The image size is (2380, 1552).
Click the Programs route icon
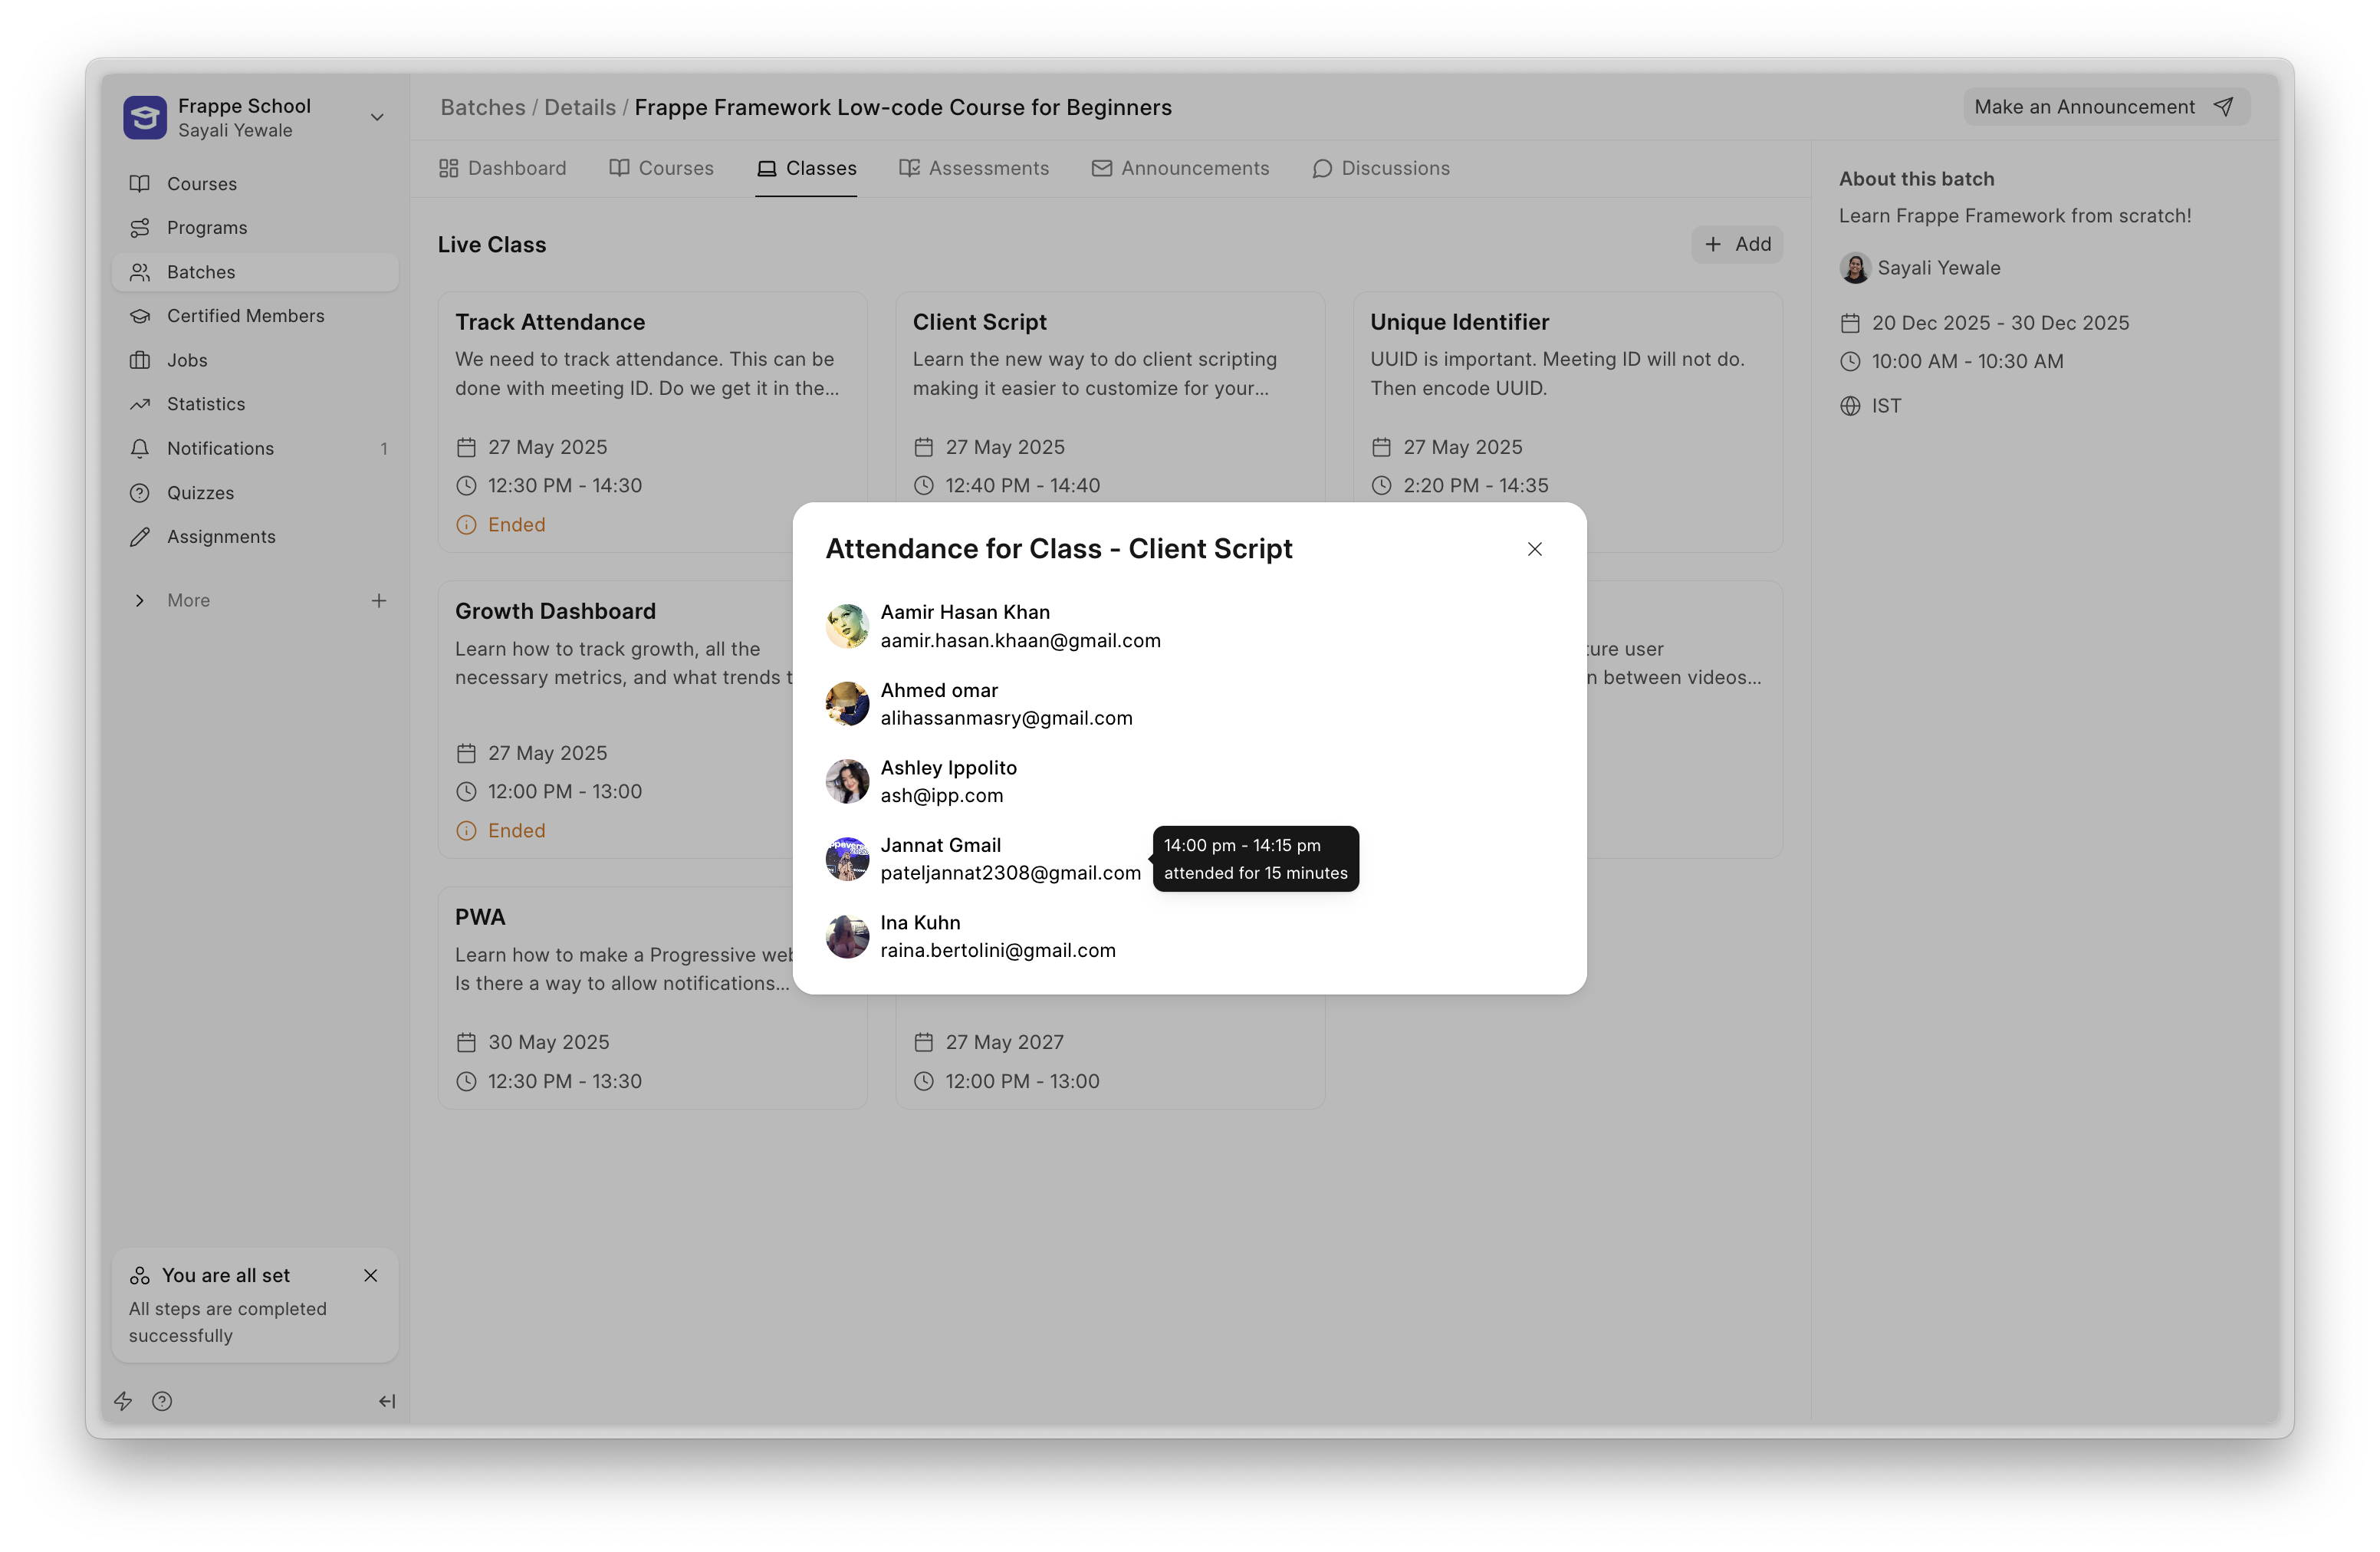140,228
